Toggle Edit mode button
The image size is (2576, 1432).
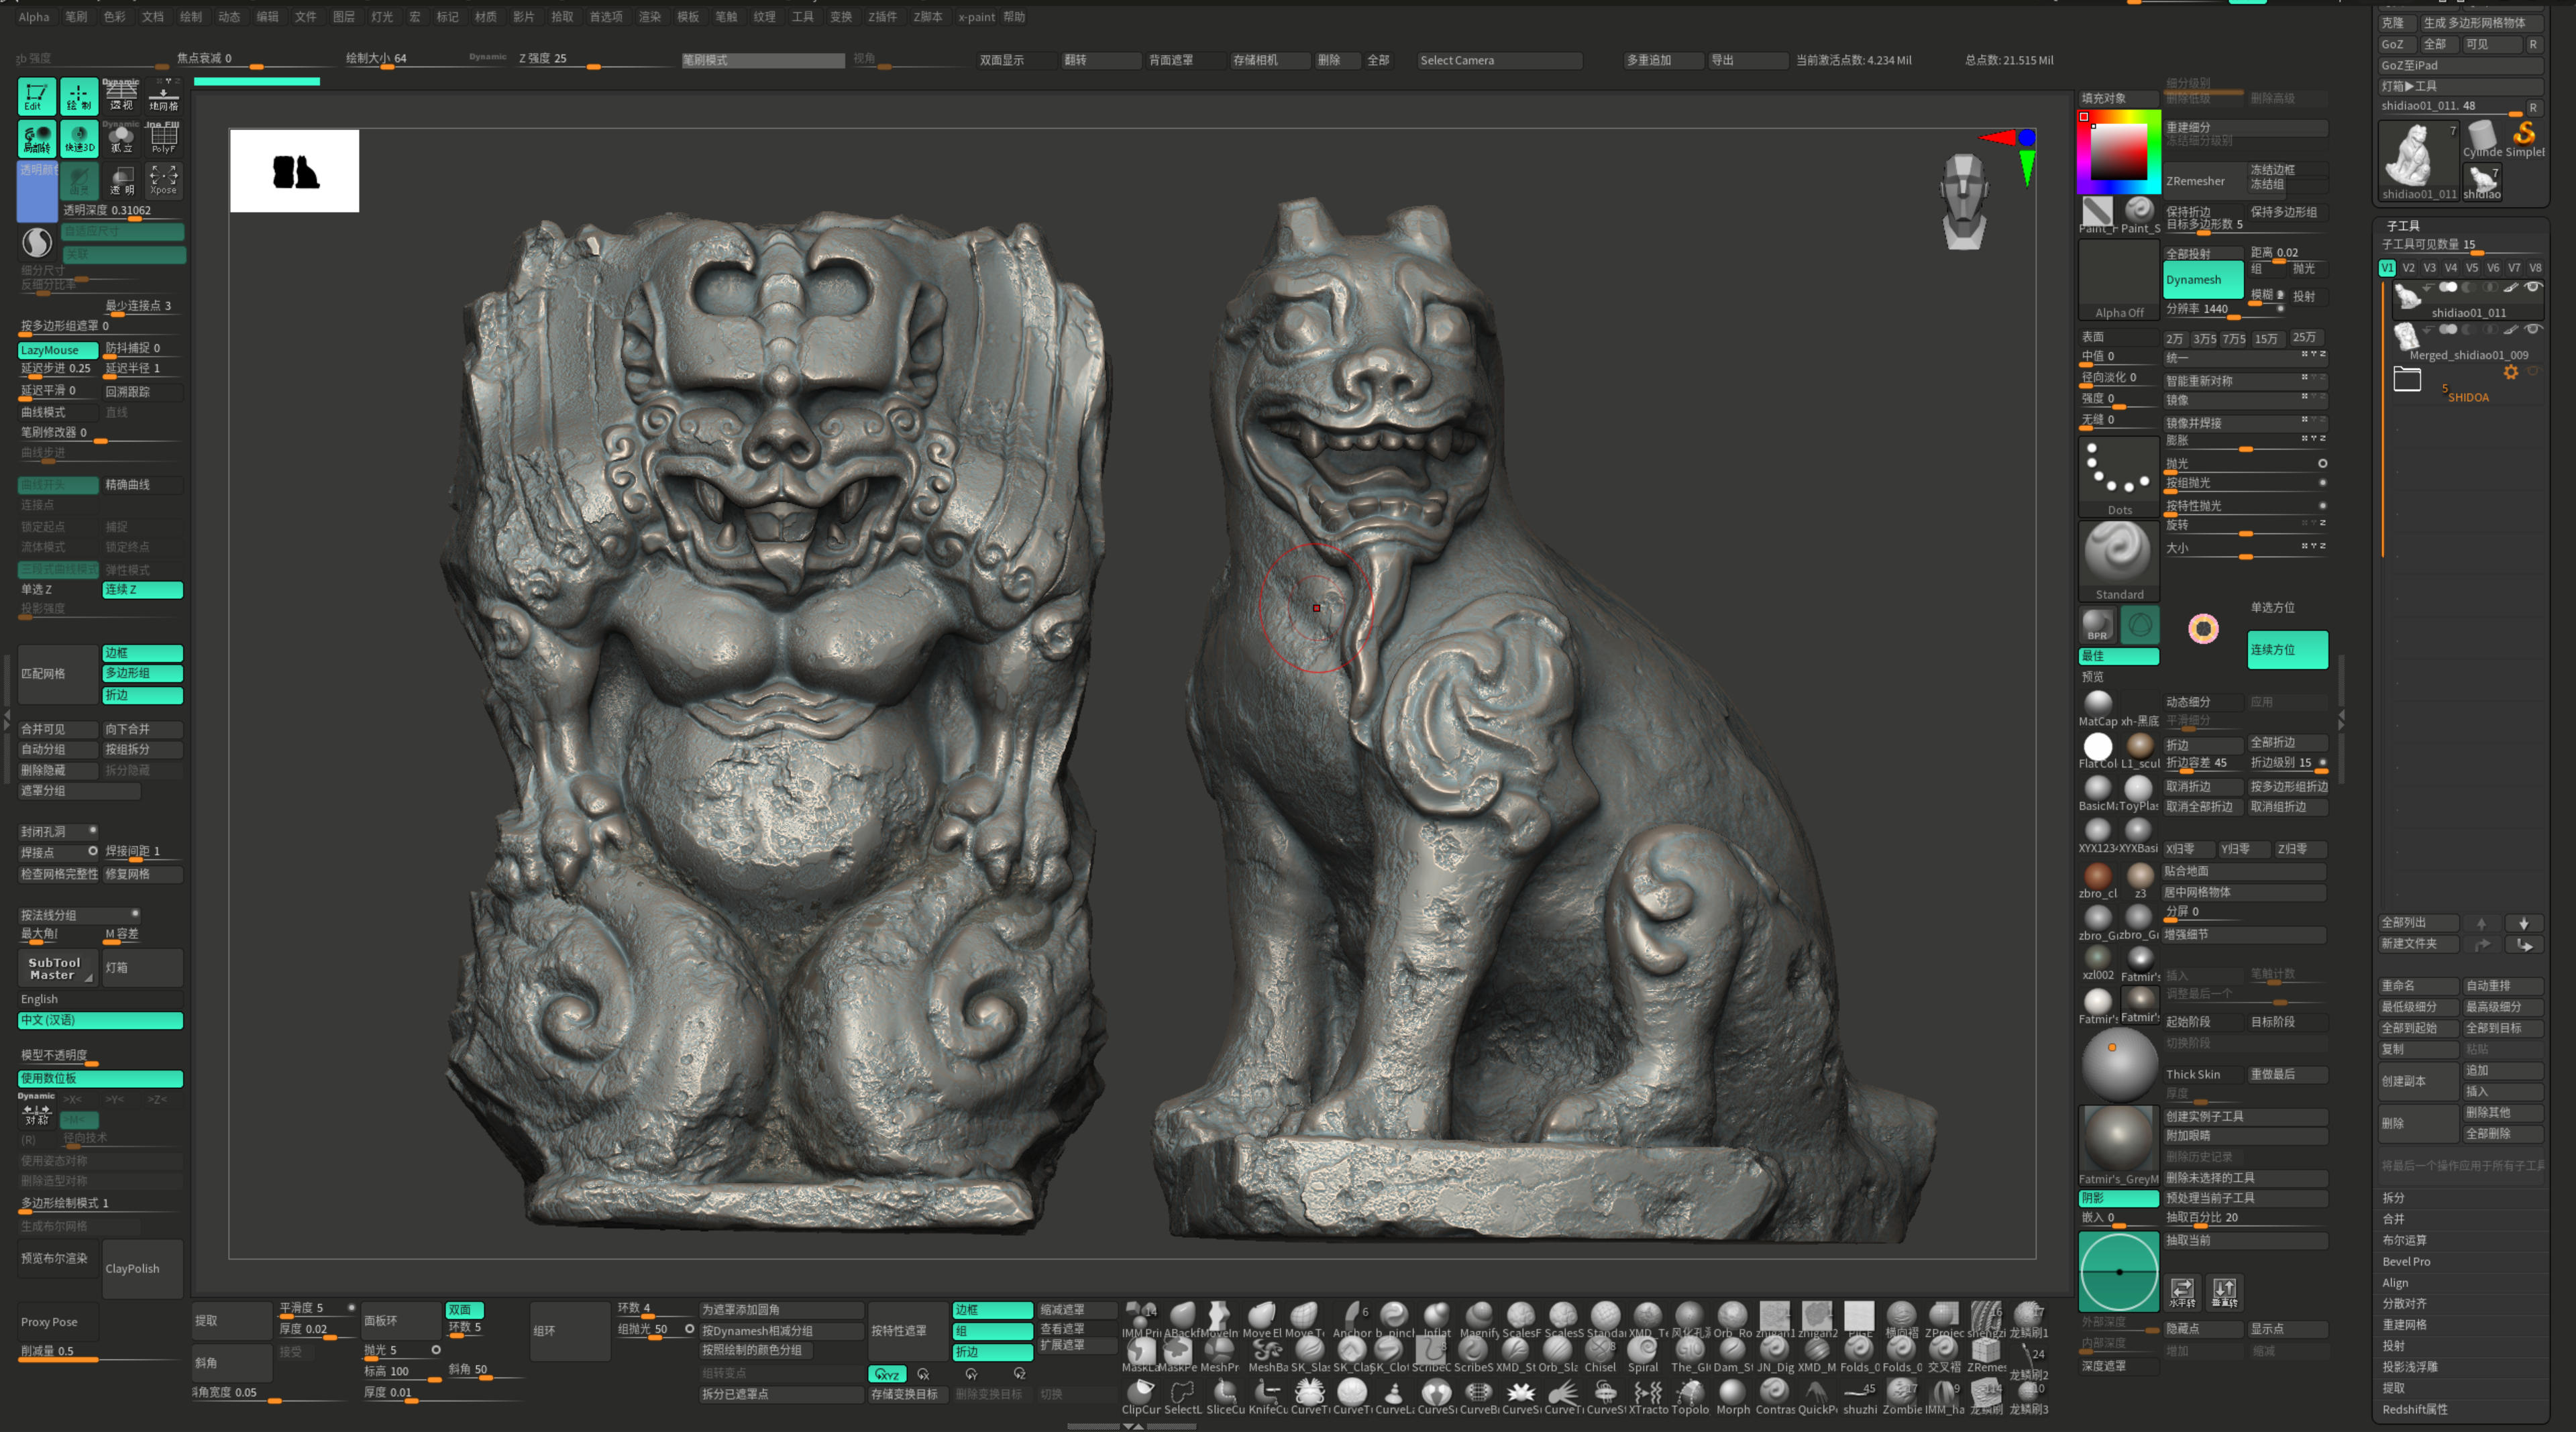[x=36, y=96]
